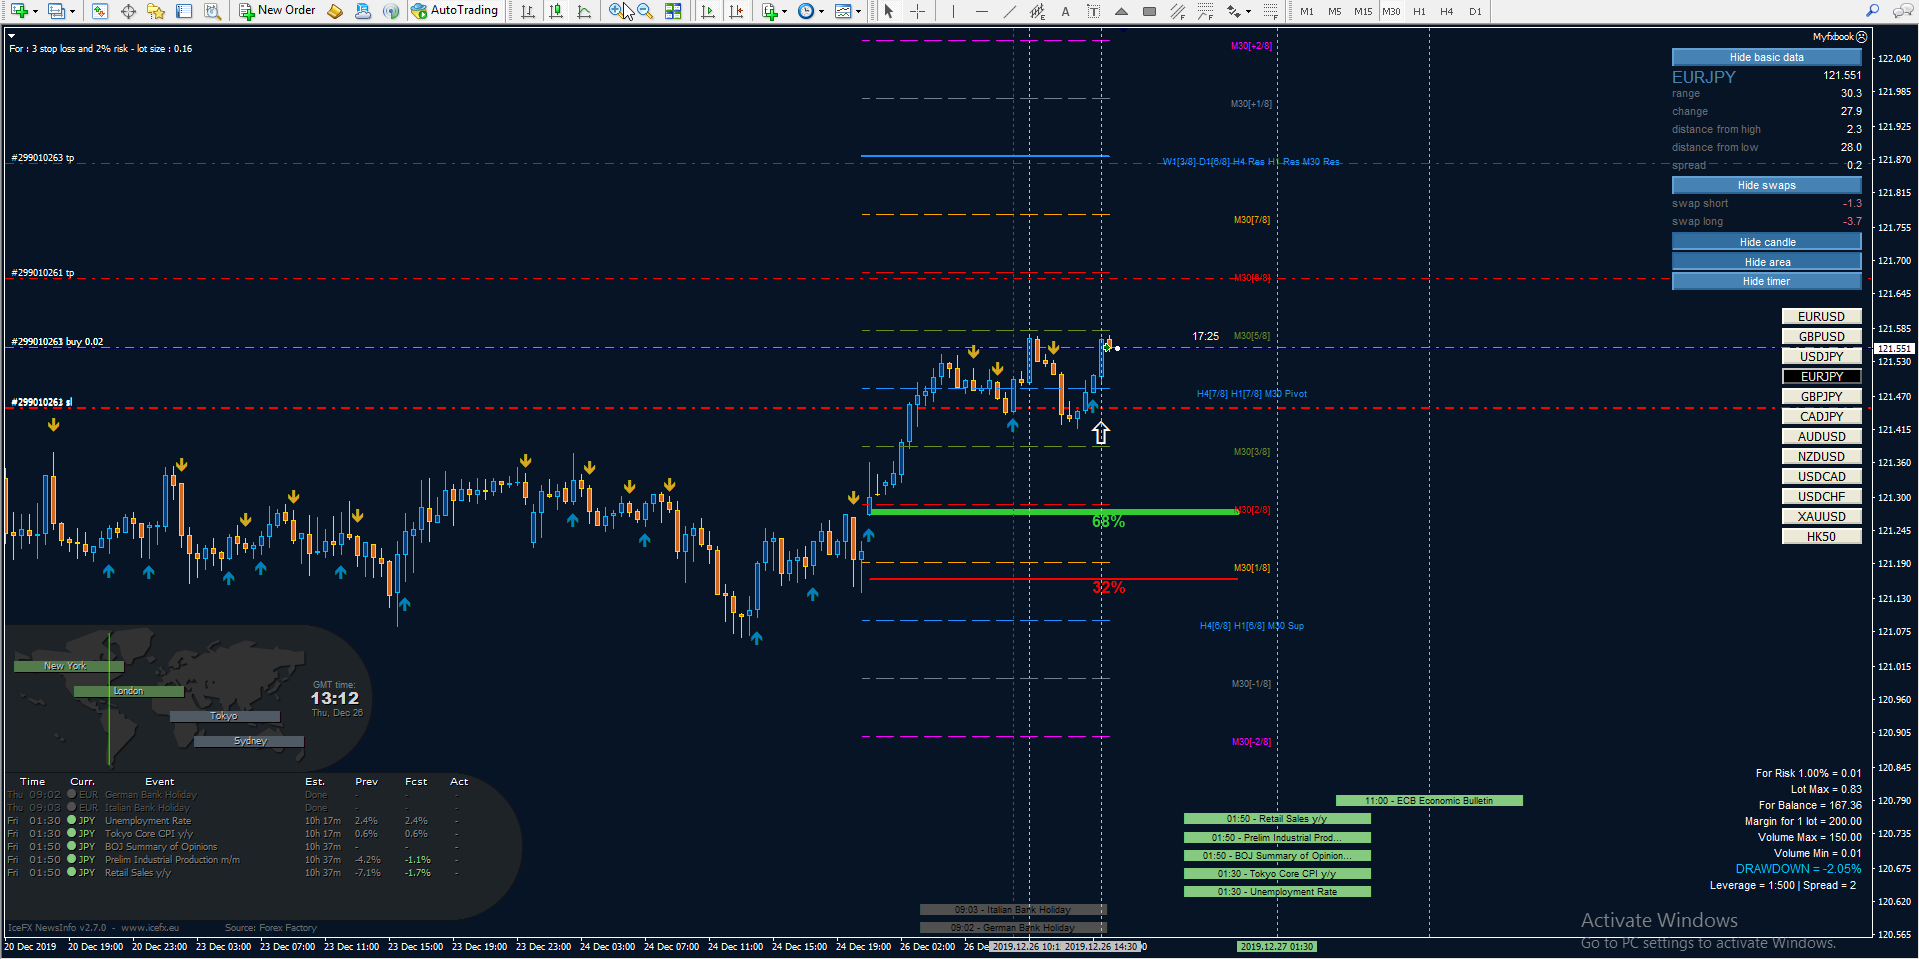Toggle chart shift

click(x=736, y=11)
